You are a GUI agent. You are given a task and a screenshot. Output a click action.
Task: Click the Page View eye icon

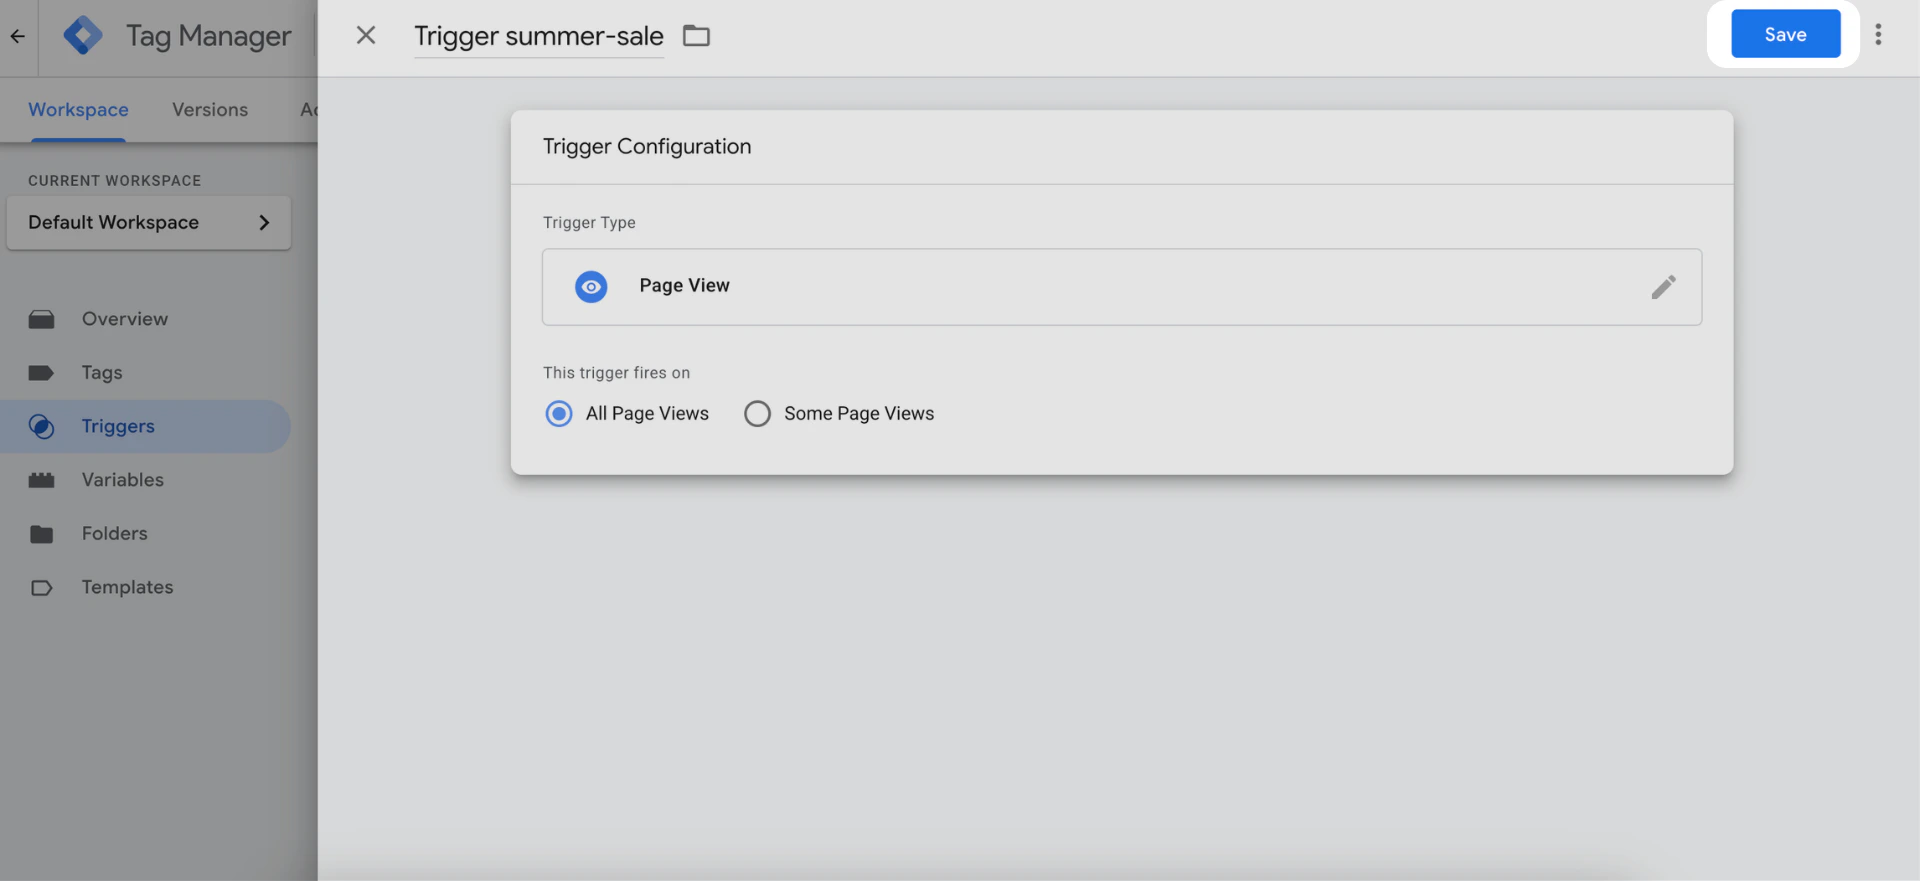coord(591,287)
